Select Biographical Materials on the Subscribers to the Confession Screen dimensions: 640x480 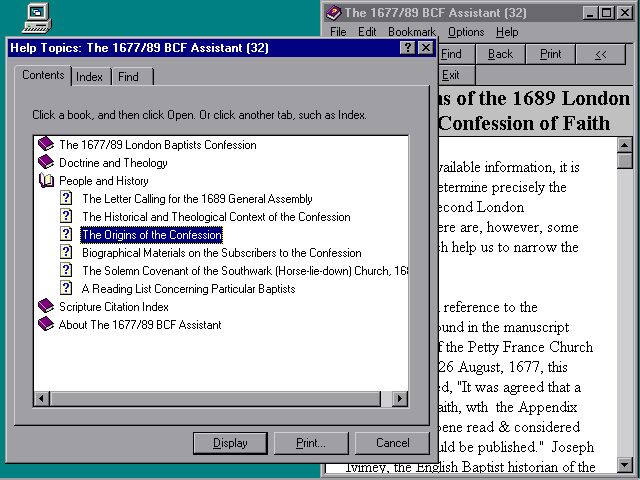click(222, 253)
